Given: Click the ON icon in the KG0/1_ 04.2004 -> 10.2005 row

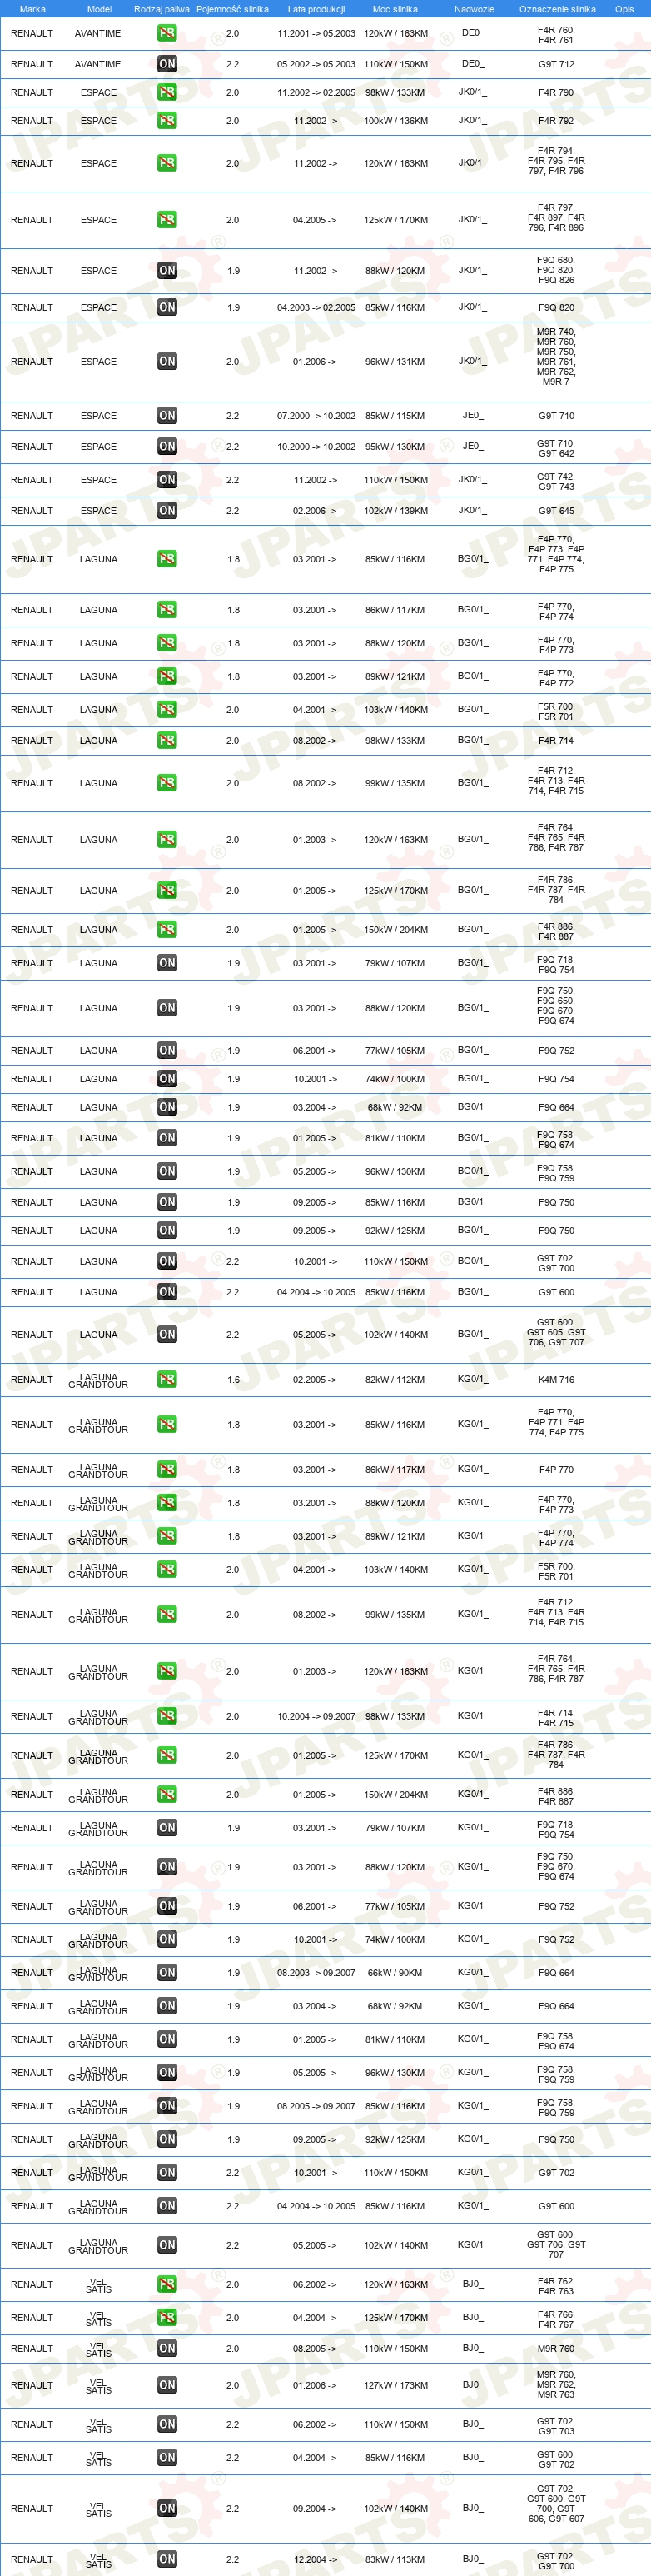Looking at the screenshot, I should pyautogui.click(x=167, y=2206).
